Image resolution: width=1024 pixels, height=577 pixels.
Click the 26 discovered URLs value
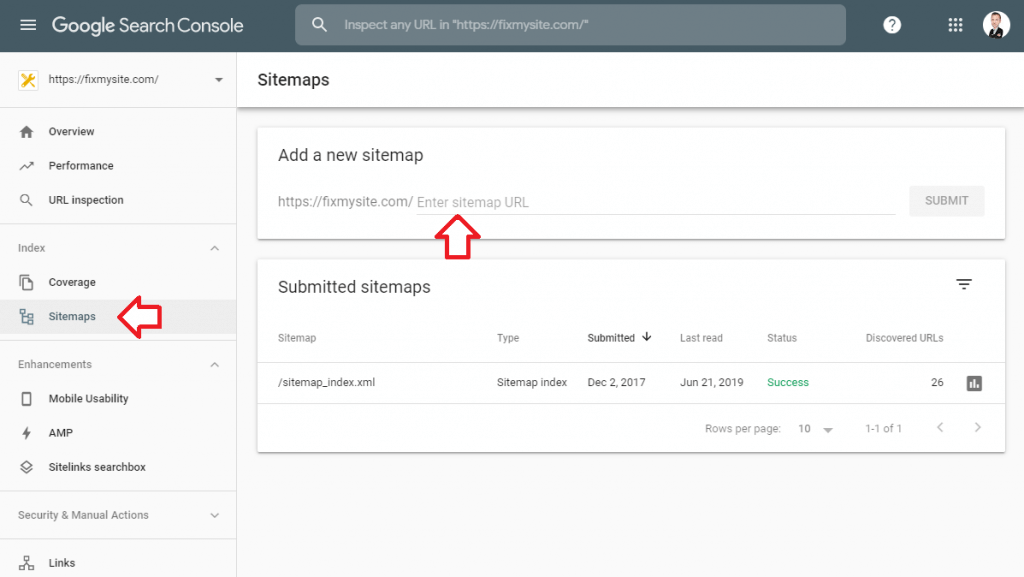pyautogui.click(x=937, y=382)
